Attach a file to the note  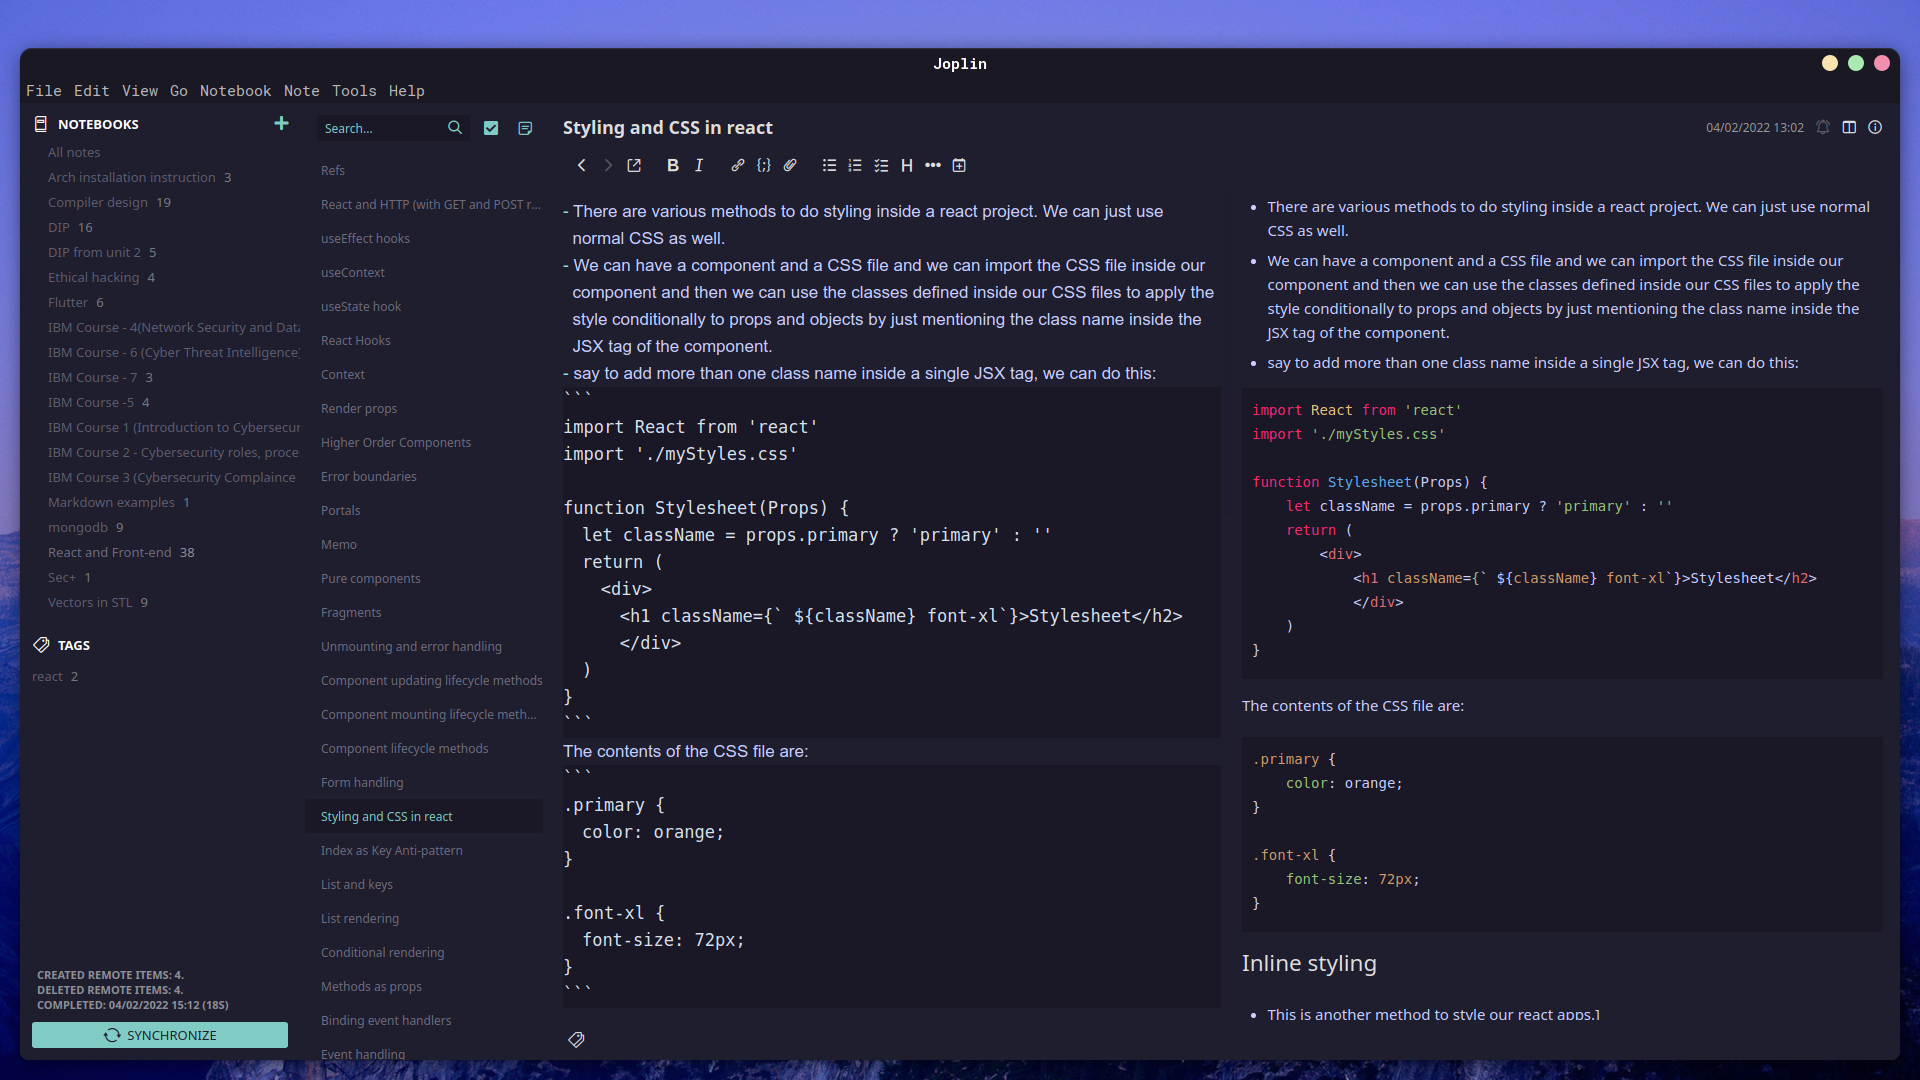790,165
